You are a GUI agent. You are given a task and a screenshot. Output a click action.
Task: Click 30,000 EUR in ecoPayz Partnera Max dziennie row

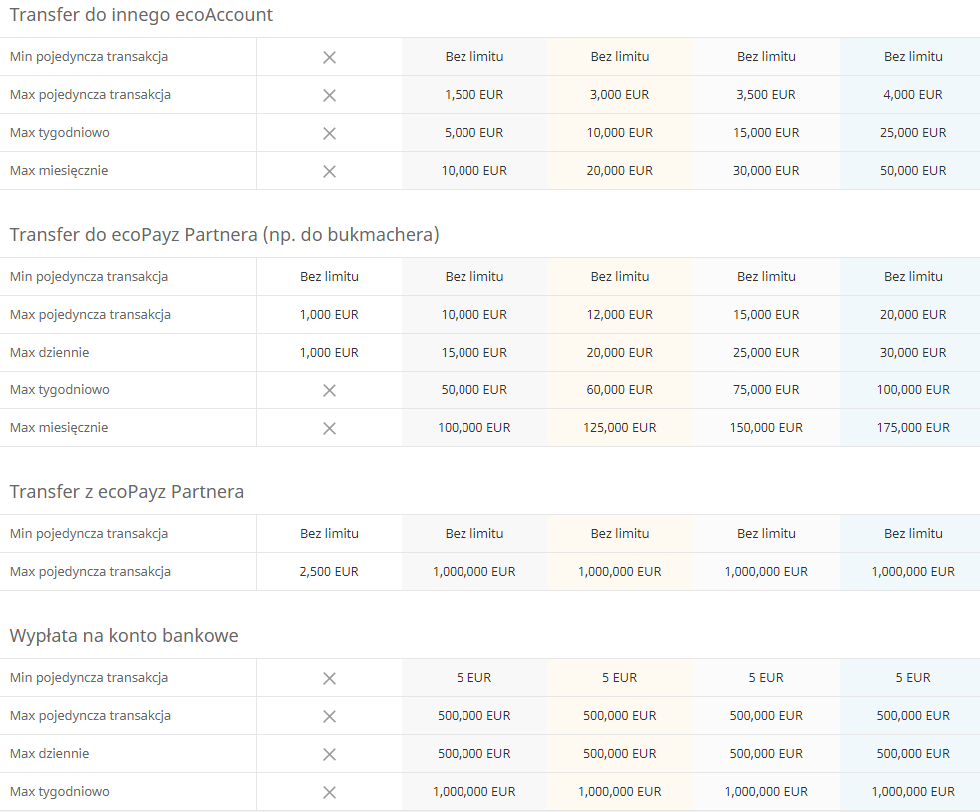[913, 353]
